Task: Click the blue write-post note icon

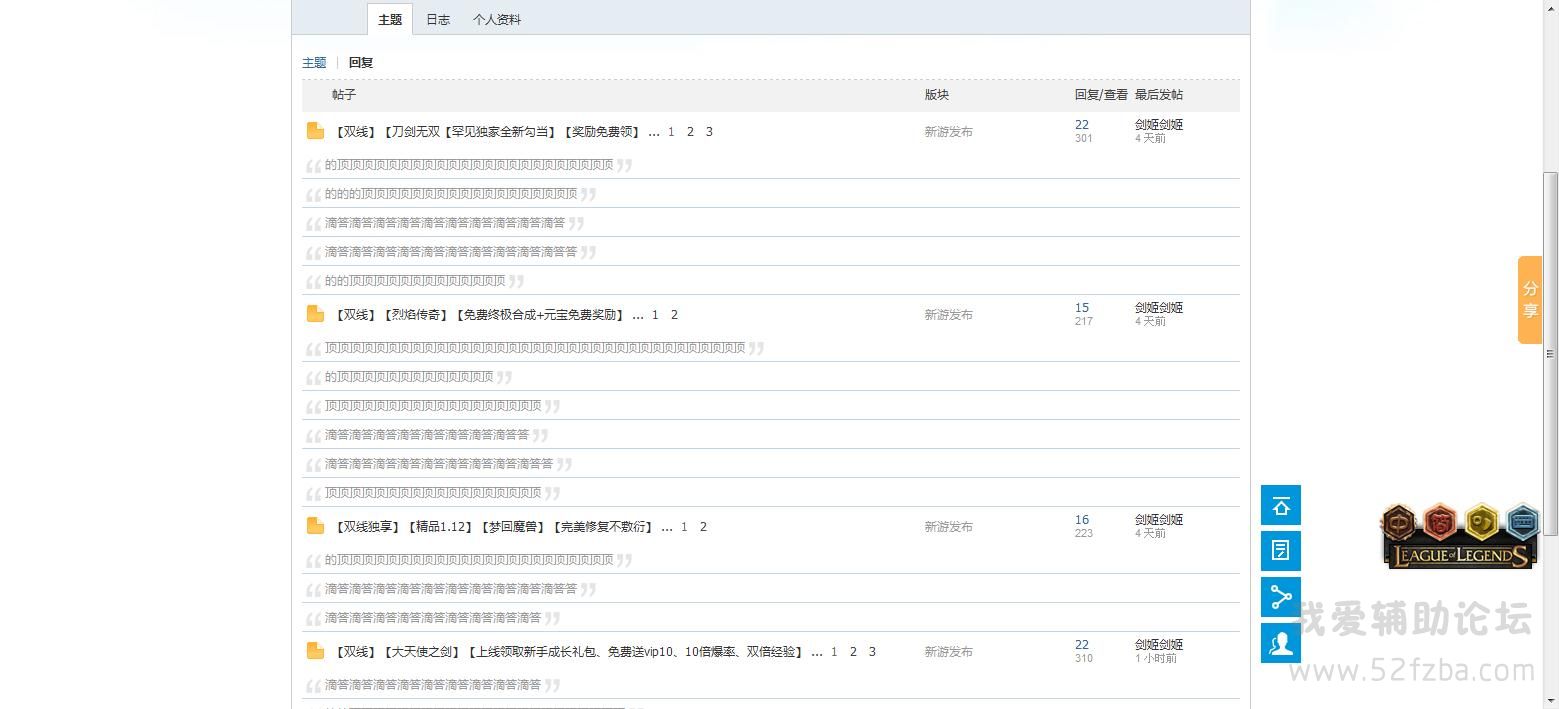Action: (1280, 551)
